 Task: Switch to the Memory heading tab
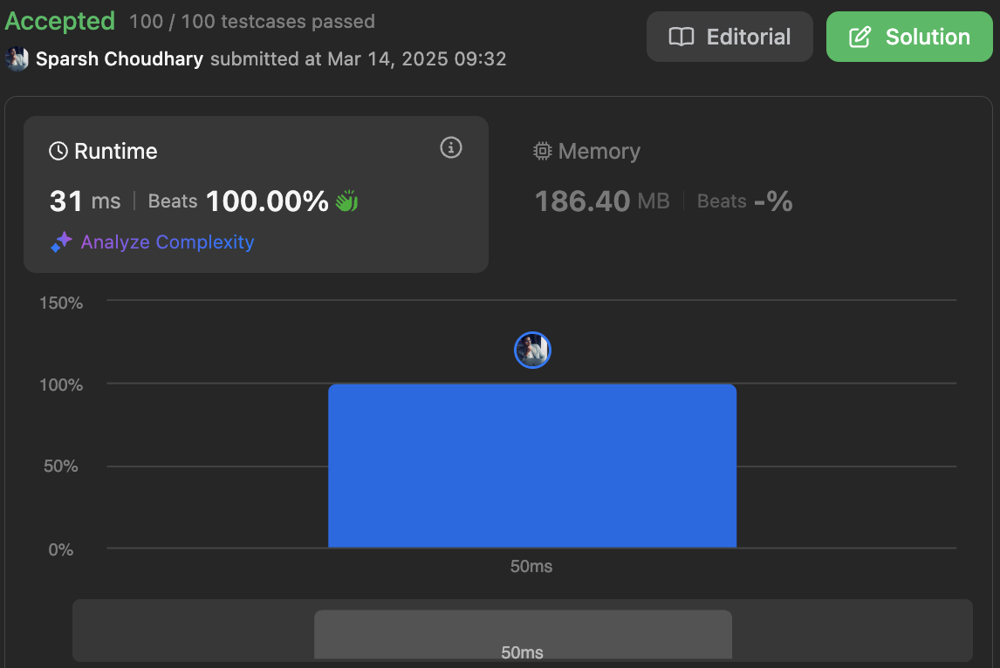tap(599, 151)
